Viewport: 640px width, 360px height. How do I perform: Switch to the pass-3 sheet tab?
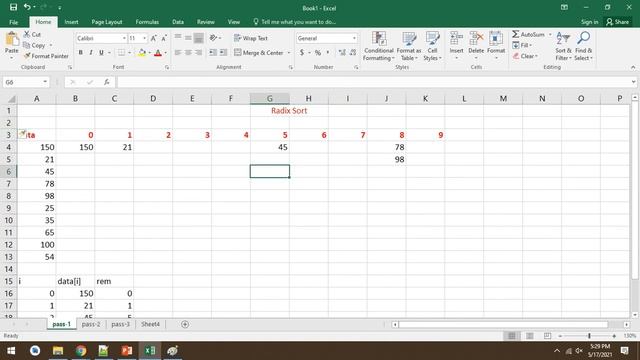120,324
